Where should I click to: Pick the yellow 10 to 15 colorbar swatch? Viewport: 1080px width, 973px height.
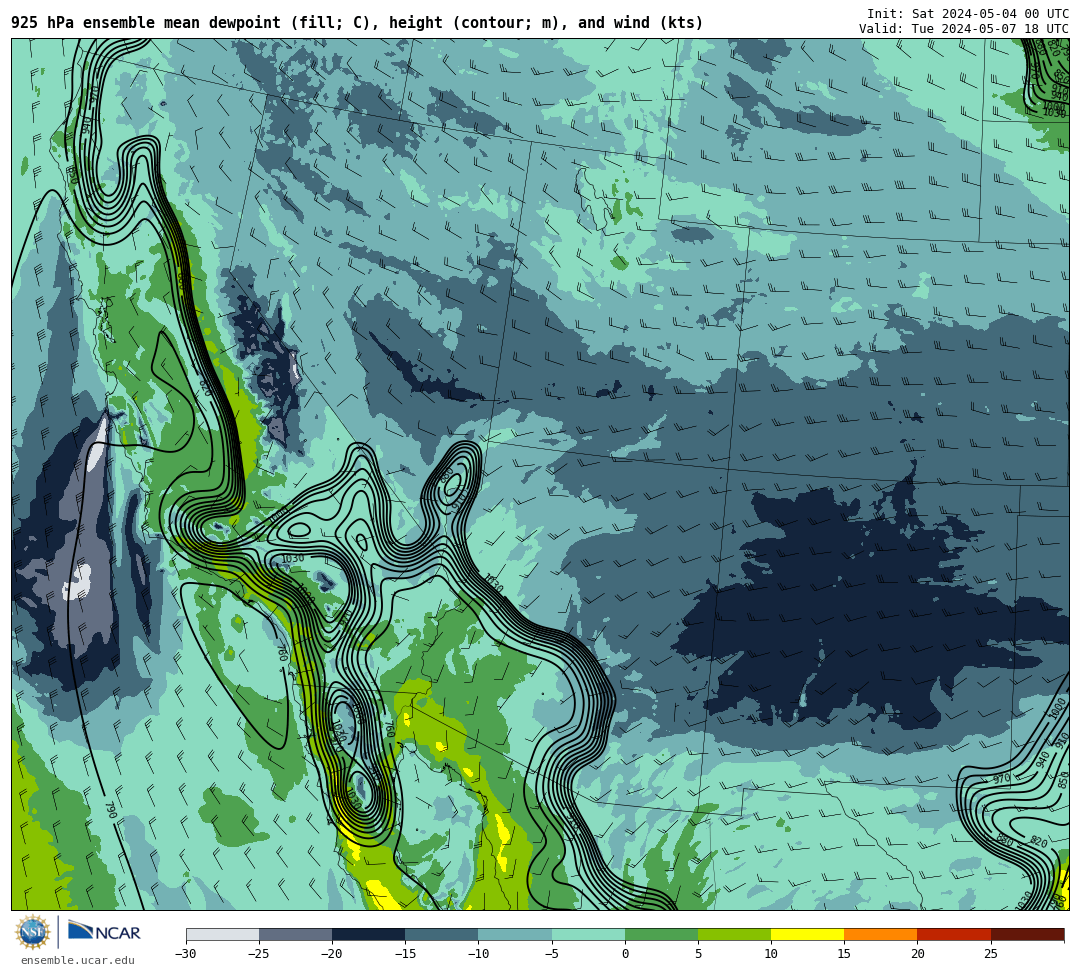(x=807, y=935)
